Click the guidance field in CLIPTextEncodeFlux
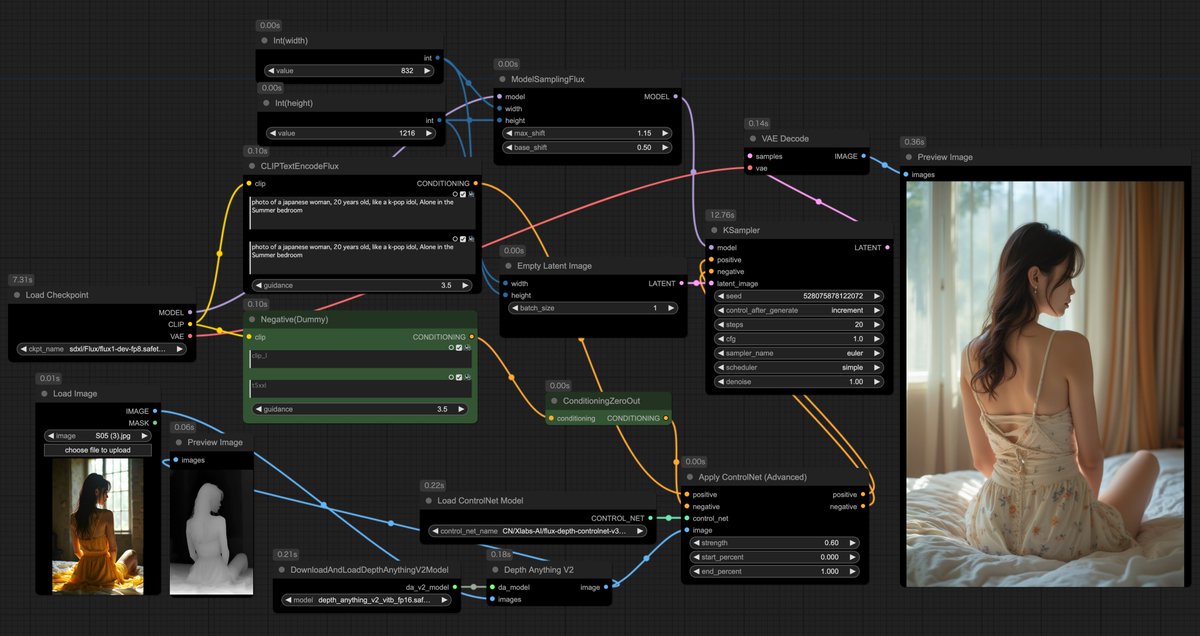Viewport: 1200px width, 636px height. (x=362, y=285)
